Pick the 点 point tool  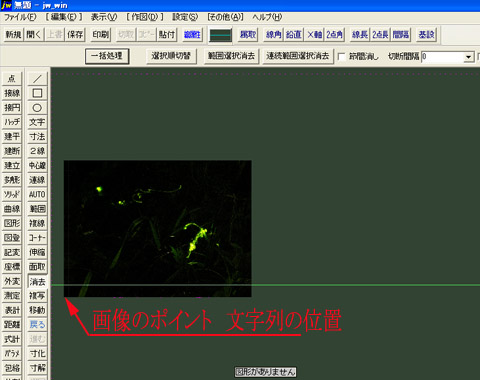click(12, 79)
